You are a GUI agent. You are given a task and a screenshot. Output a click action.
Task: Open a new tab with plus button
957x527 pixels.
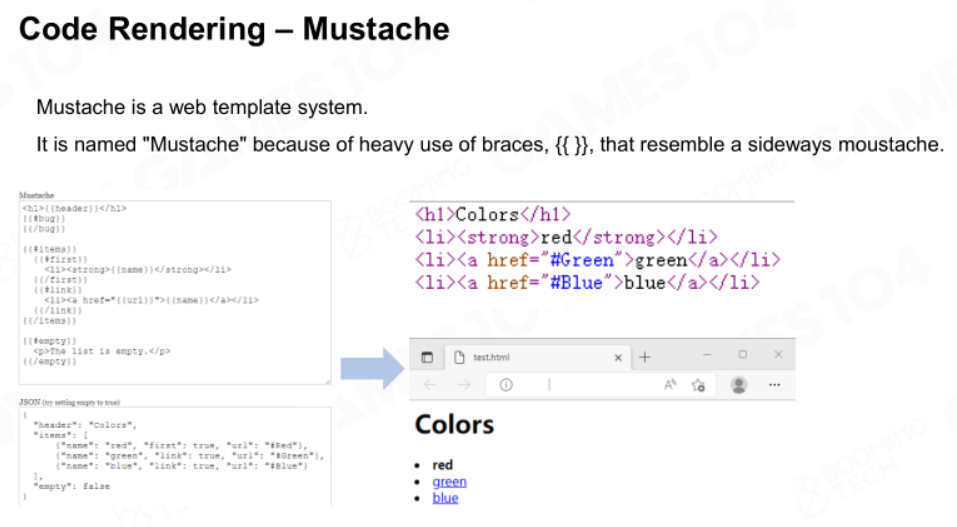(x=645, y=357)
